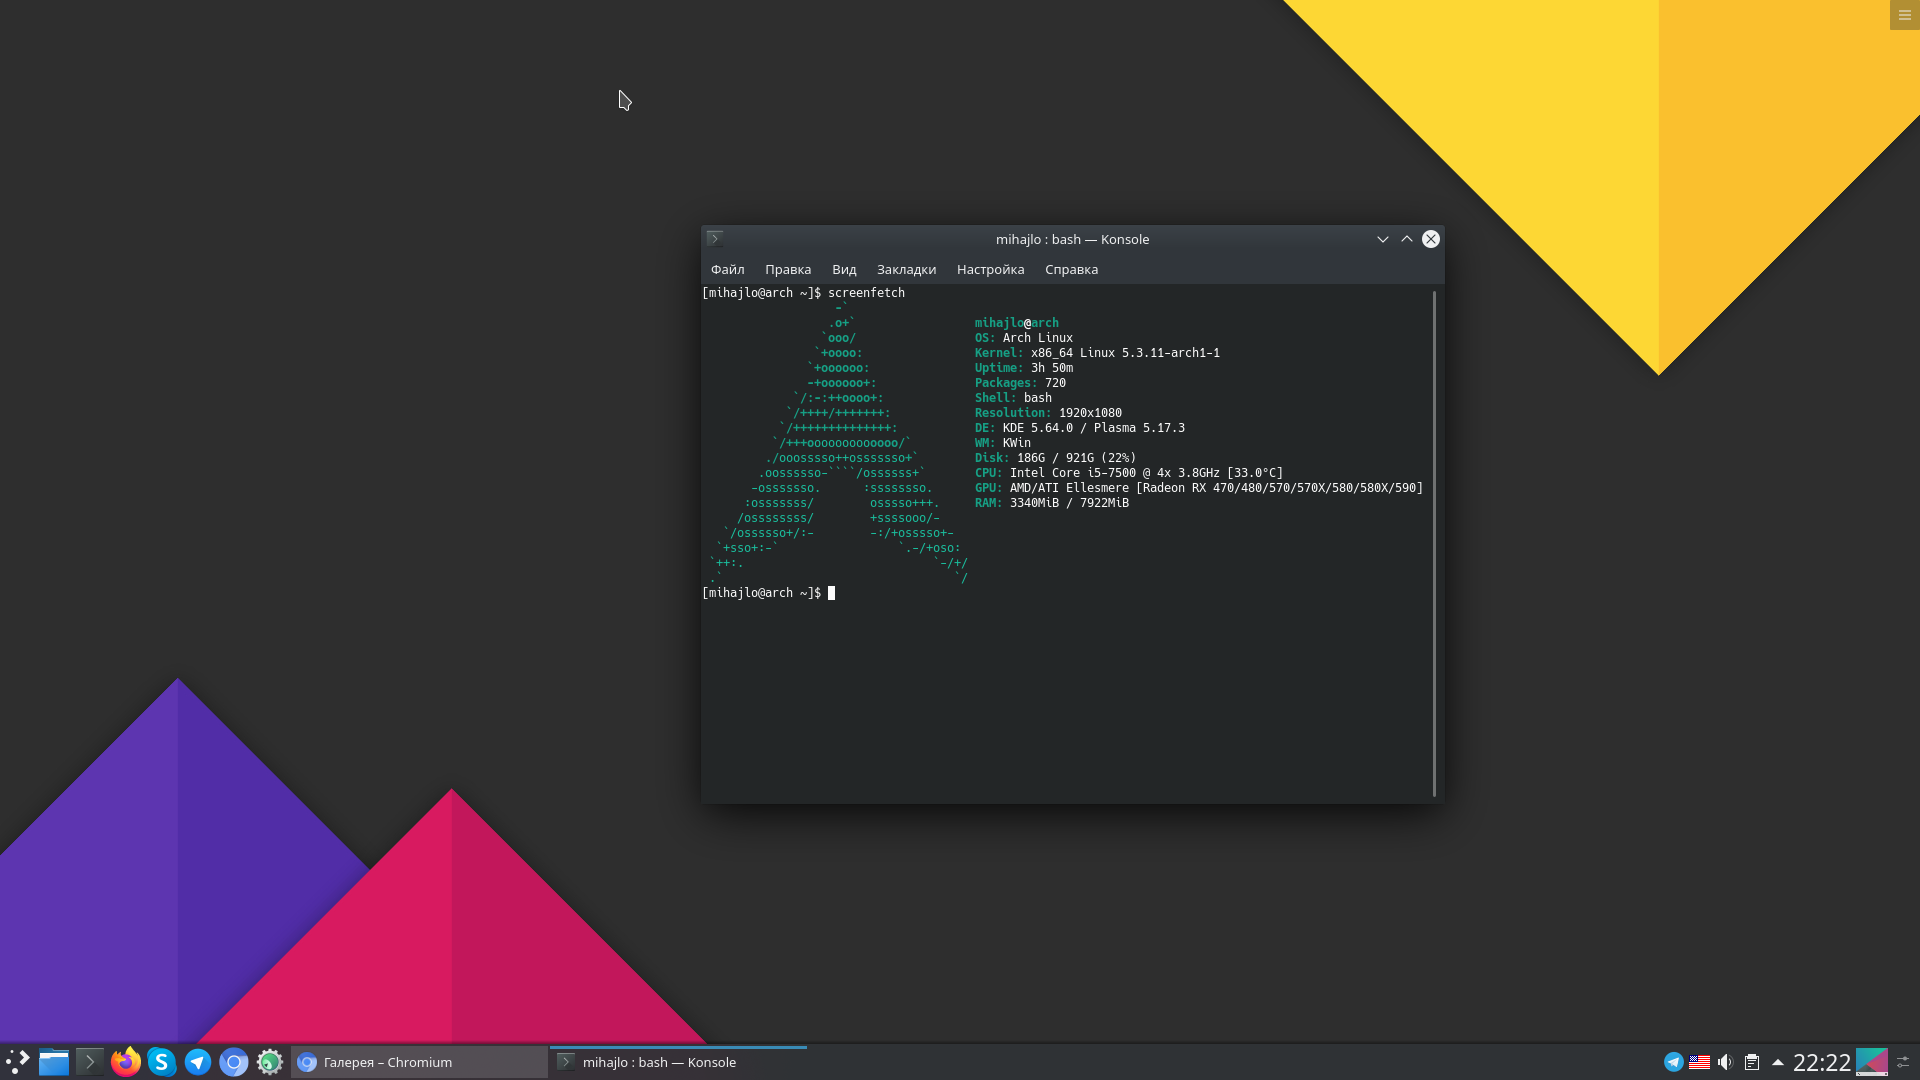Open the volume control in system tray
This screenshot has width=1920, height=1080.
point(1725,1062)
